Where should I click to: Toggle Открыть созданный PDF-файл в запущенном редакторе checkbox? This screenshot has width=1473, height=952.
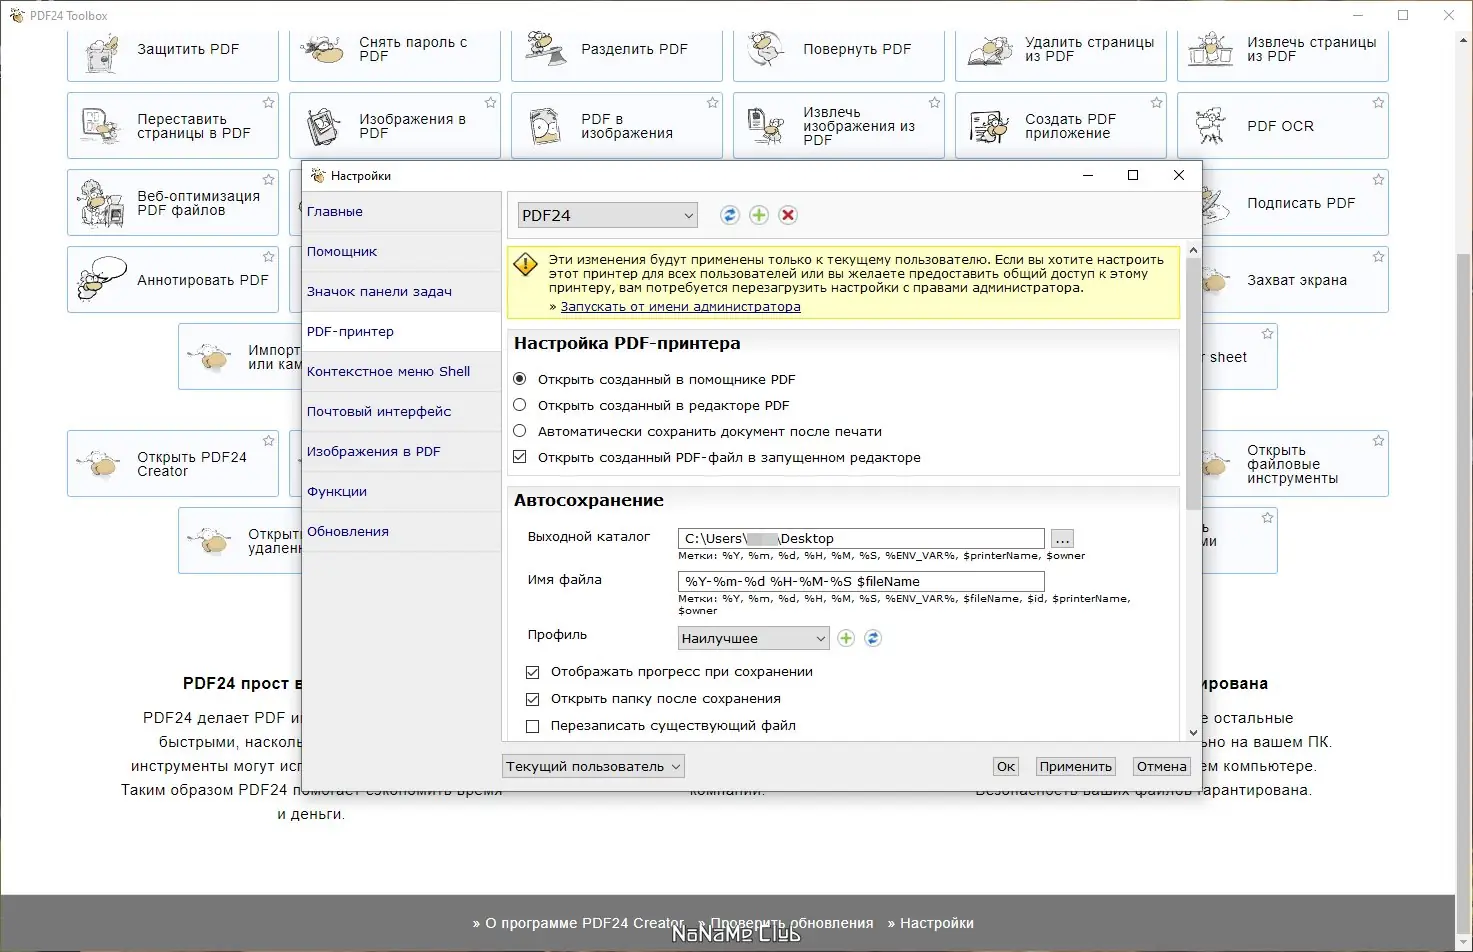(520, 457)
